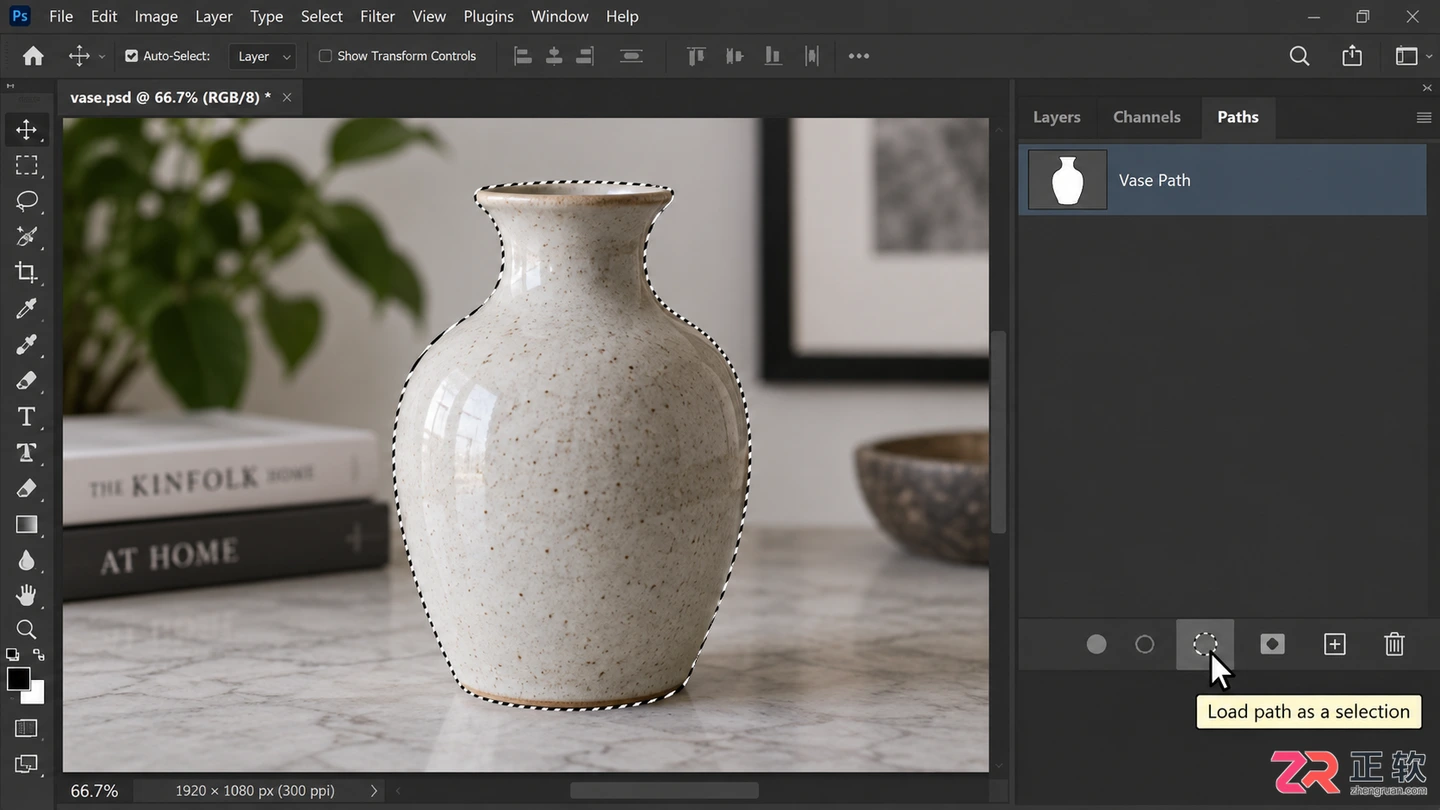Image resolution: width=1440 pixels, height=810 pixels.
Task: Click the Share export icon
Action: pos(1352,56)
